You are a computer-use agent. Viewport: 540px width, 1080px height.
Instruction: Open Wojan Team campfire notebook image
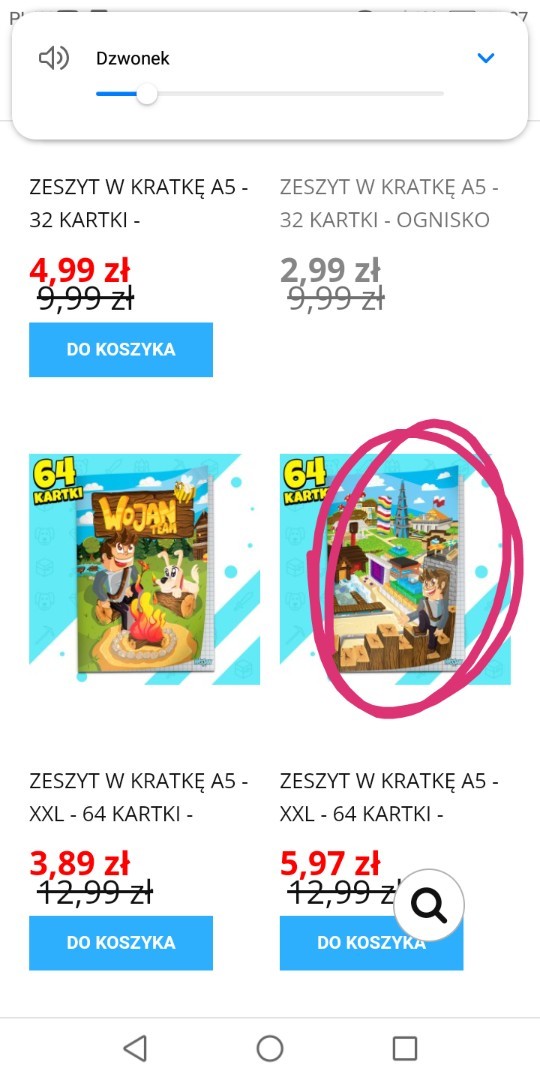coord(144,569)
